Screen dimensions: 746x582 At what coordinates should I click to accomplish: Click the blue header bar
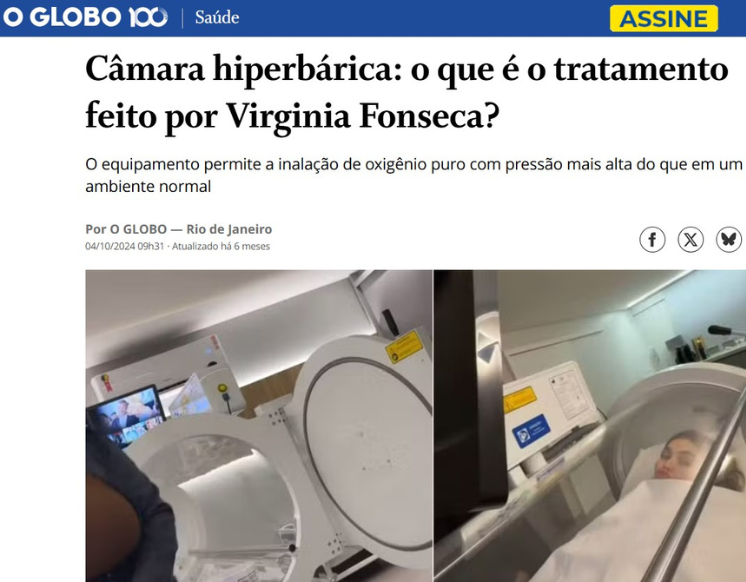(x=373, y=18)
